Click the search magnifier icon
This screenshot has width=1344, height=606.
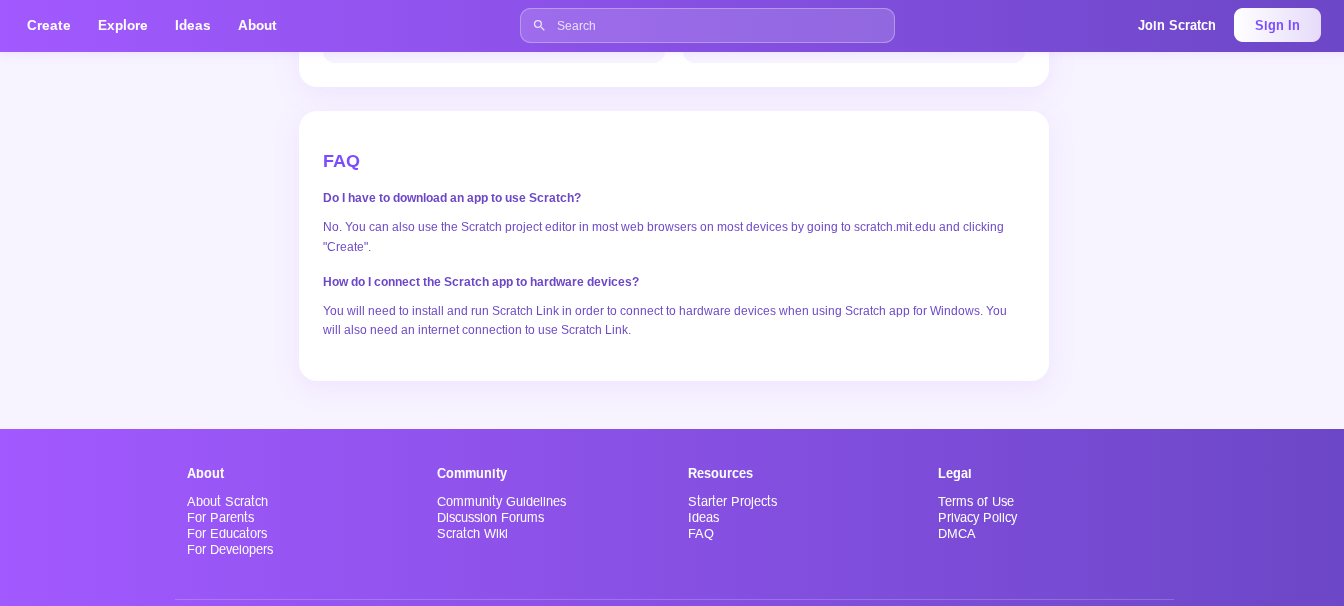pyautogui.click(x=539, y=26)
